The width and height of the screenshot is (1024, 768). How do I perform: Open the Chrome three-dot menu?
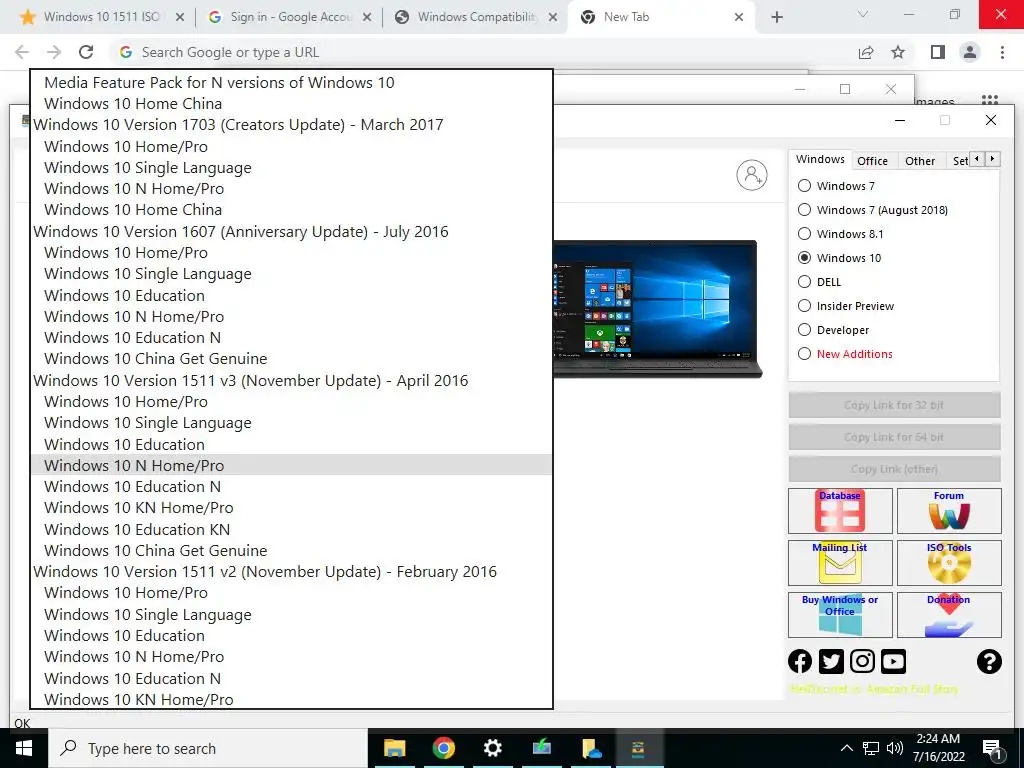[x=1002, y=52]
